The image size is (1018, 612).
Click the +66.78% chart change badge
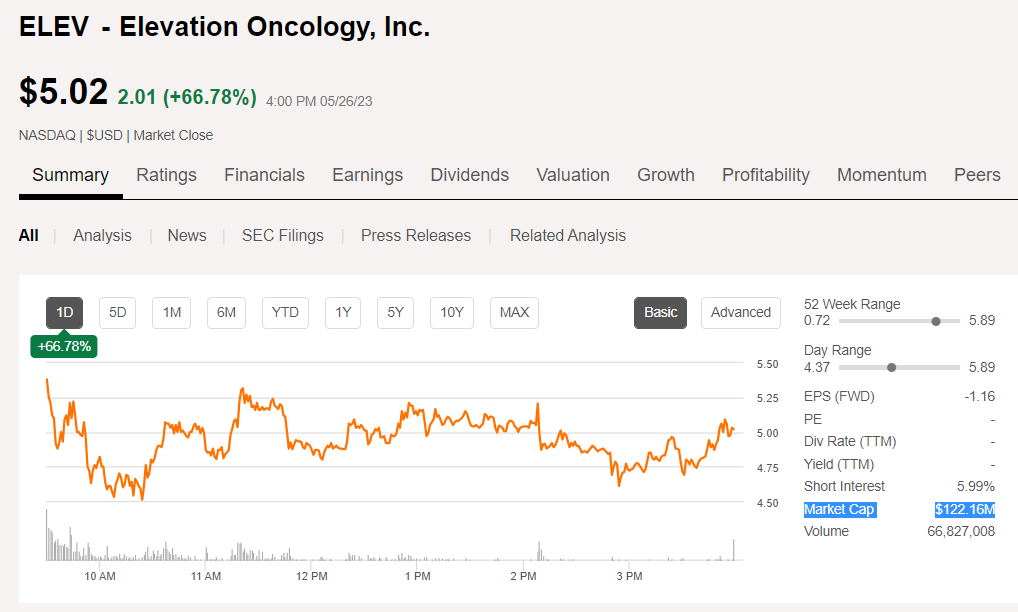[64, 346]
